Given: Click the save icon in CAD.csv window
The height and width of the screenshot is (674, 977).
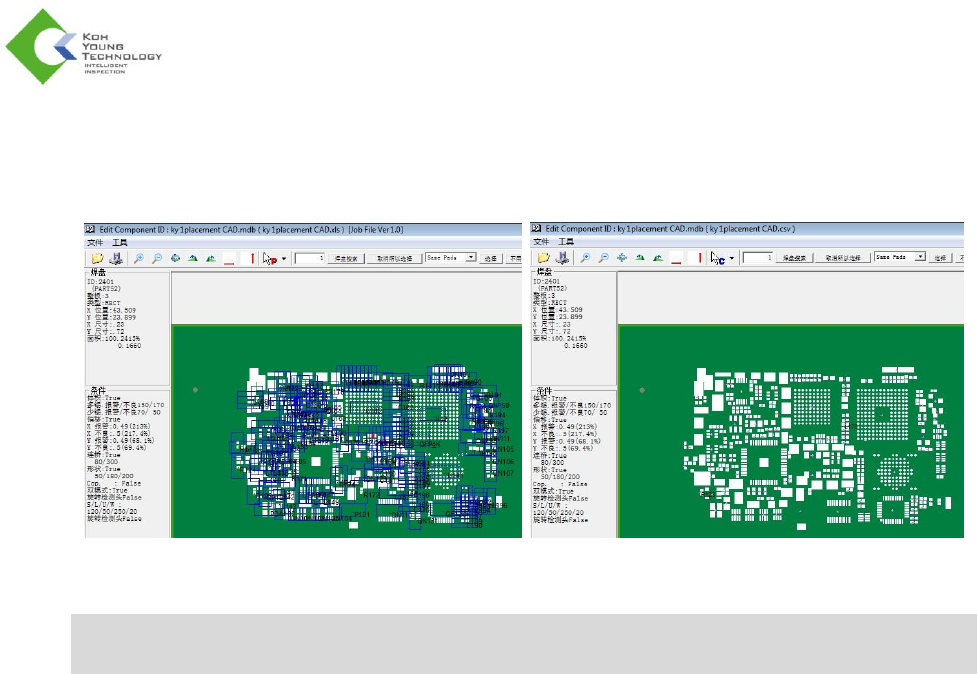Looking at the screenshot, I should coord(562,257).
